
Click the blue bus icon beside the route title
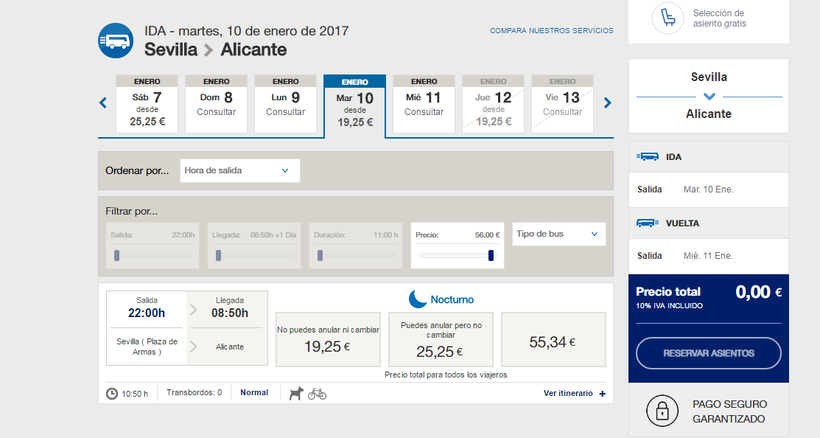coord(117,41)
